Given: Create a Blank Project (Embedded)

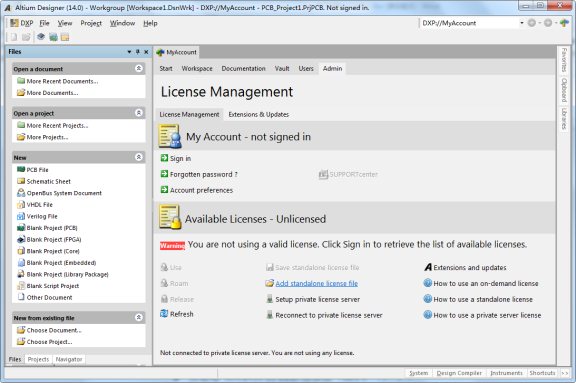Looking at the screenshot, I should pos(57,263).
